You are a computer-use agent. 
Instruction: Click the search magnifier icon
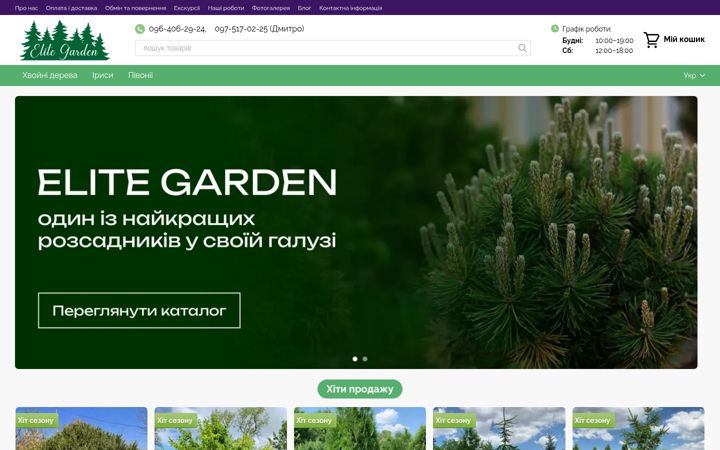522,48
